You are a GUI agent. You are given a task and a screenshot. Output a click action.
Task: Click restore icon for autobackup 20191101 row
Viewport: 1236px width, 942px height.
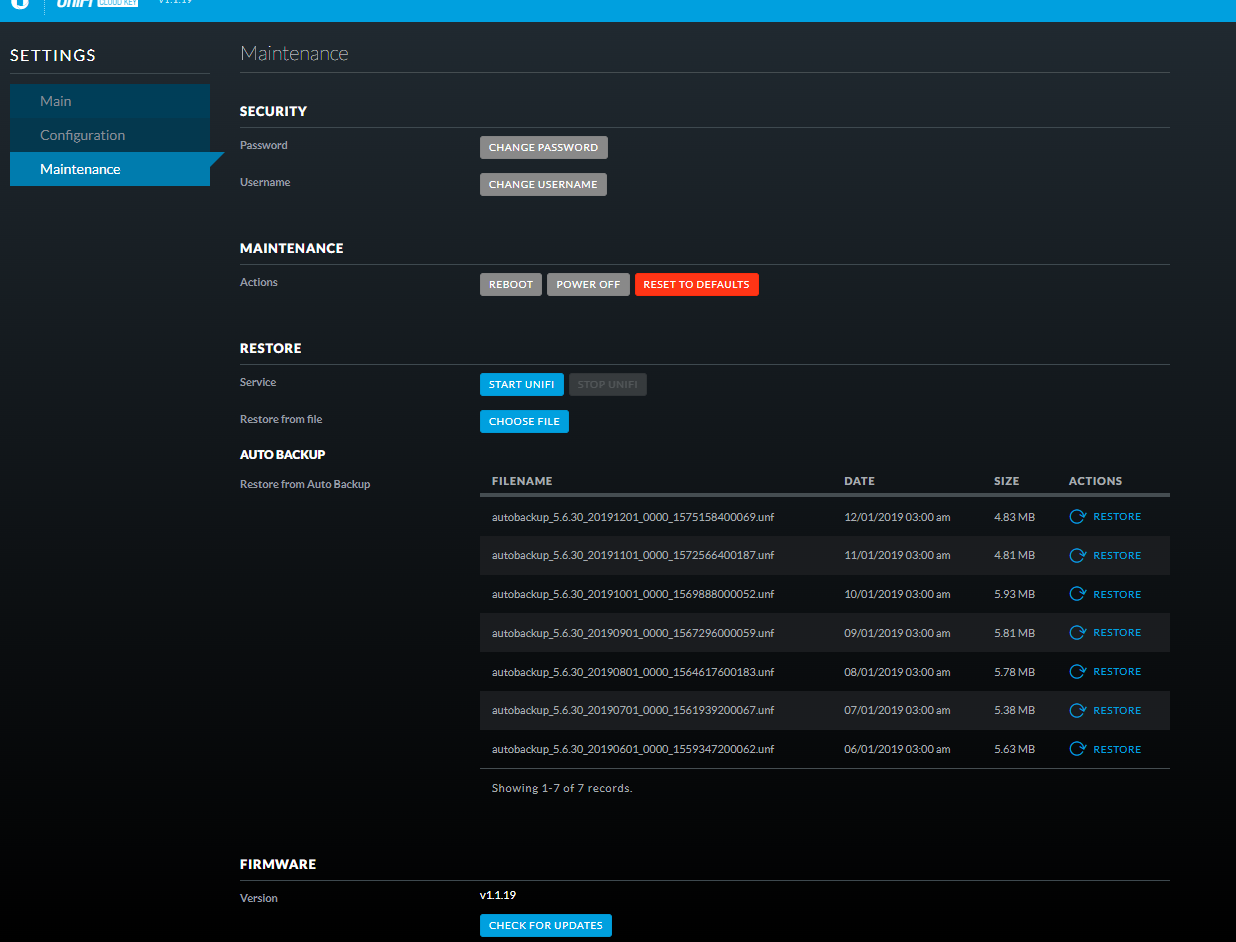click(1077, 556)
